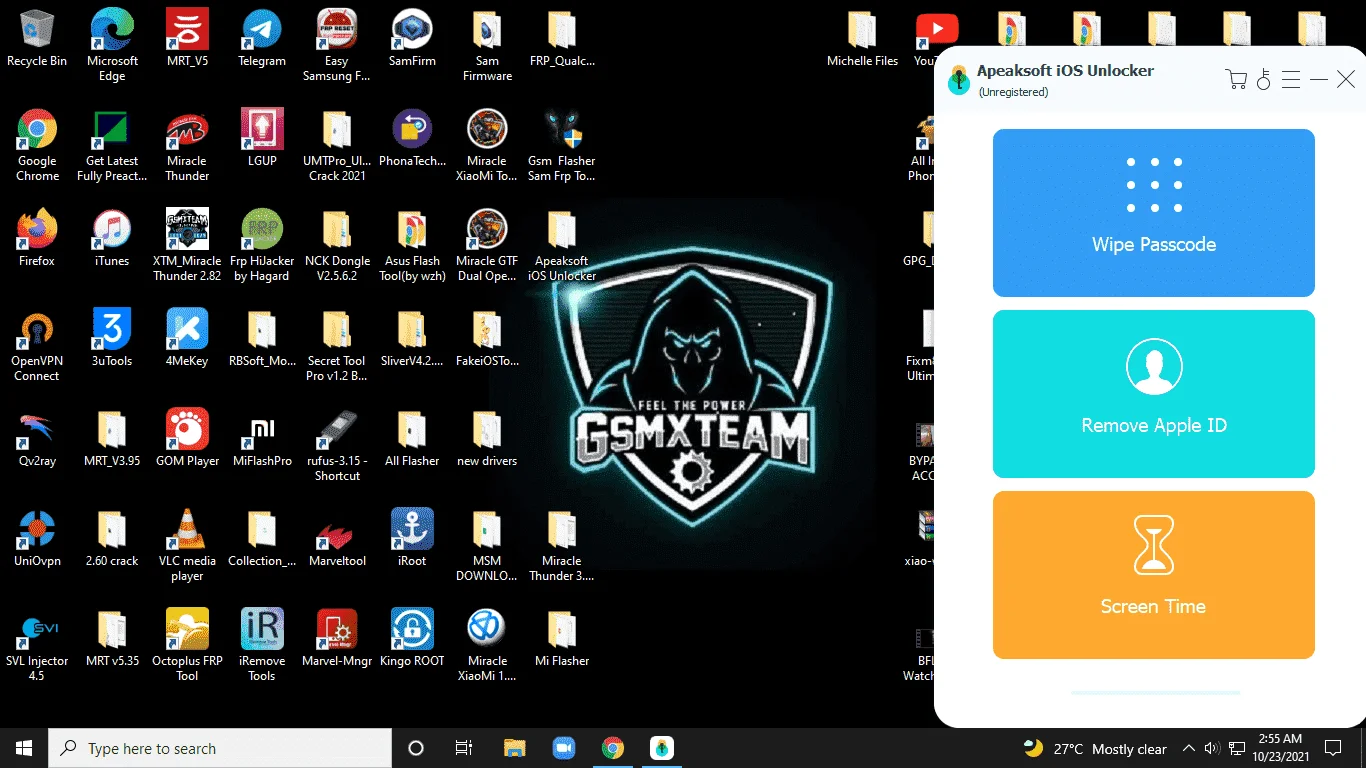Select the Gsm Flasher Sam Frp Tool icon

pos(562,145)
